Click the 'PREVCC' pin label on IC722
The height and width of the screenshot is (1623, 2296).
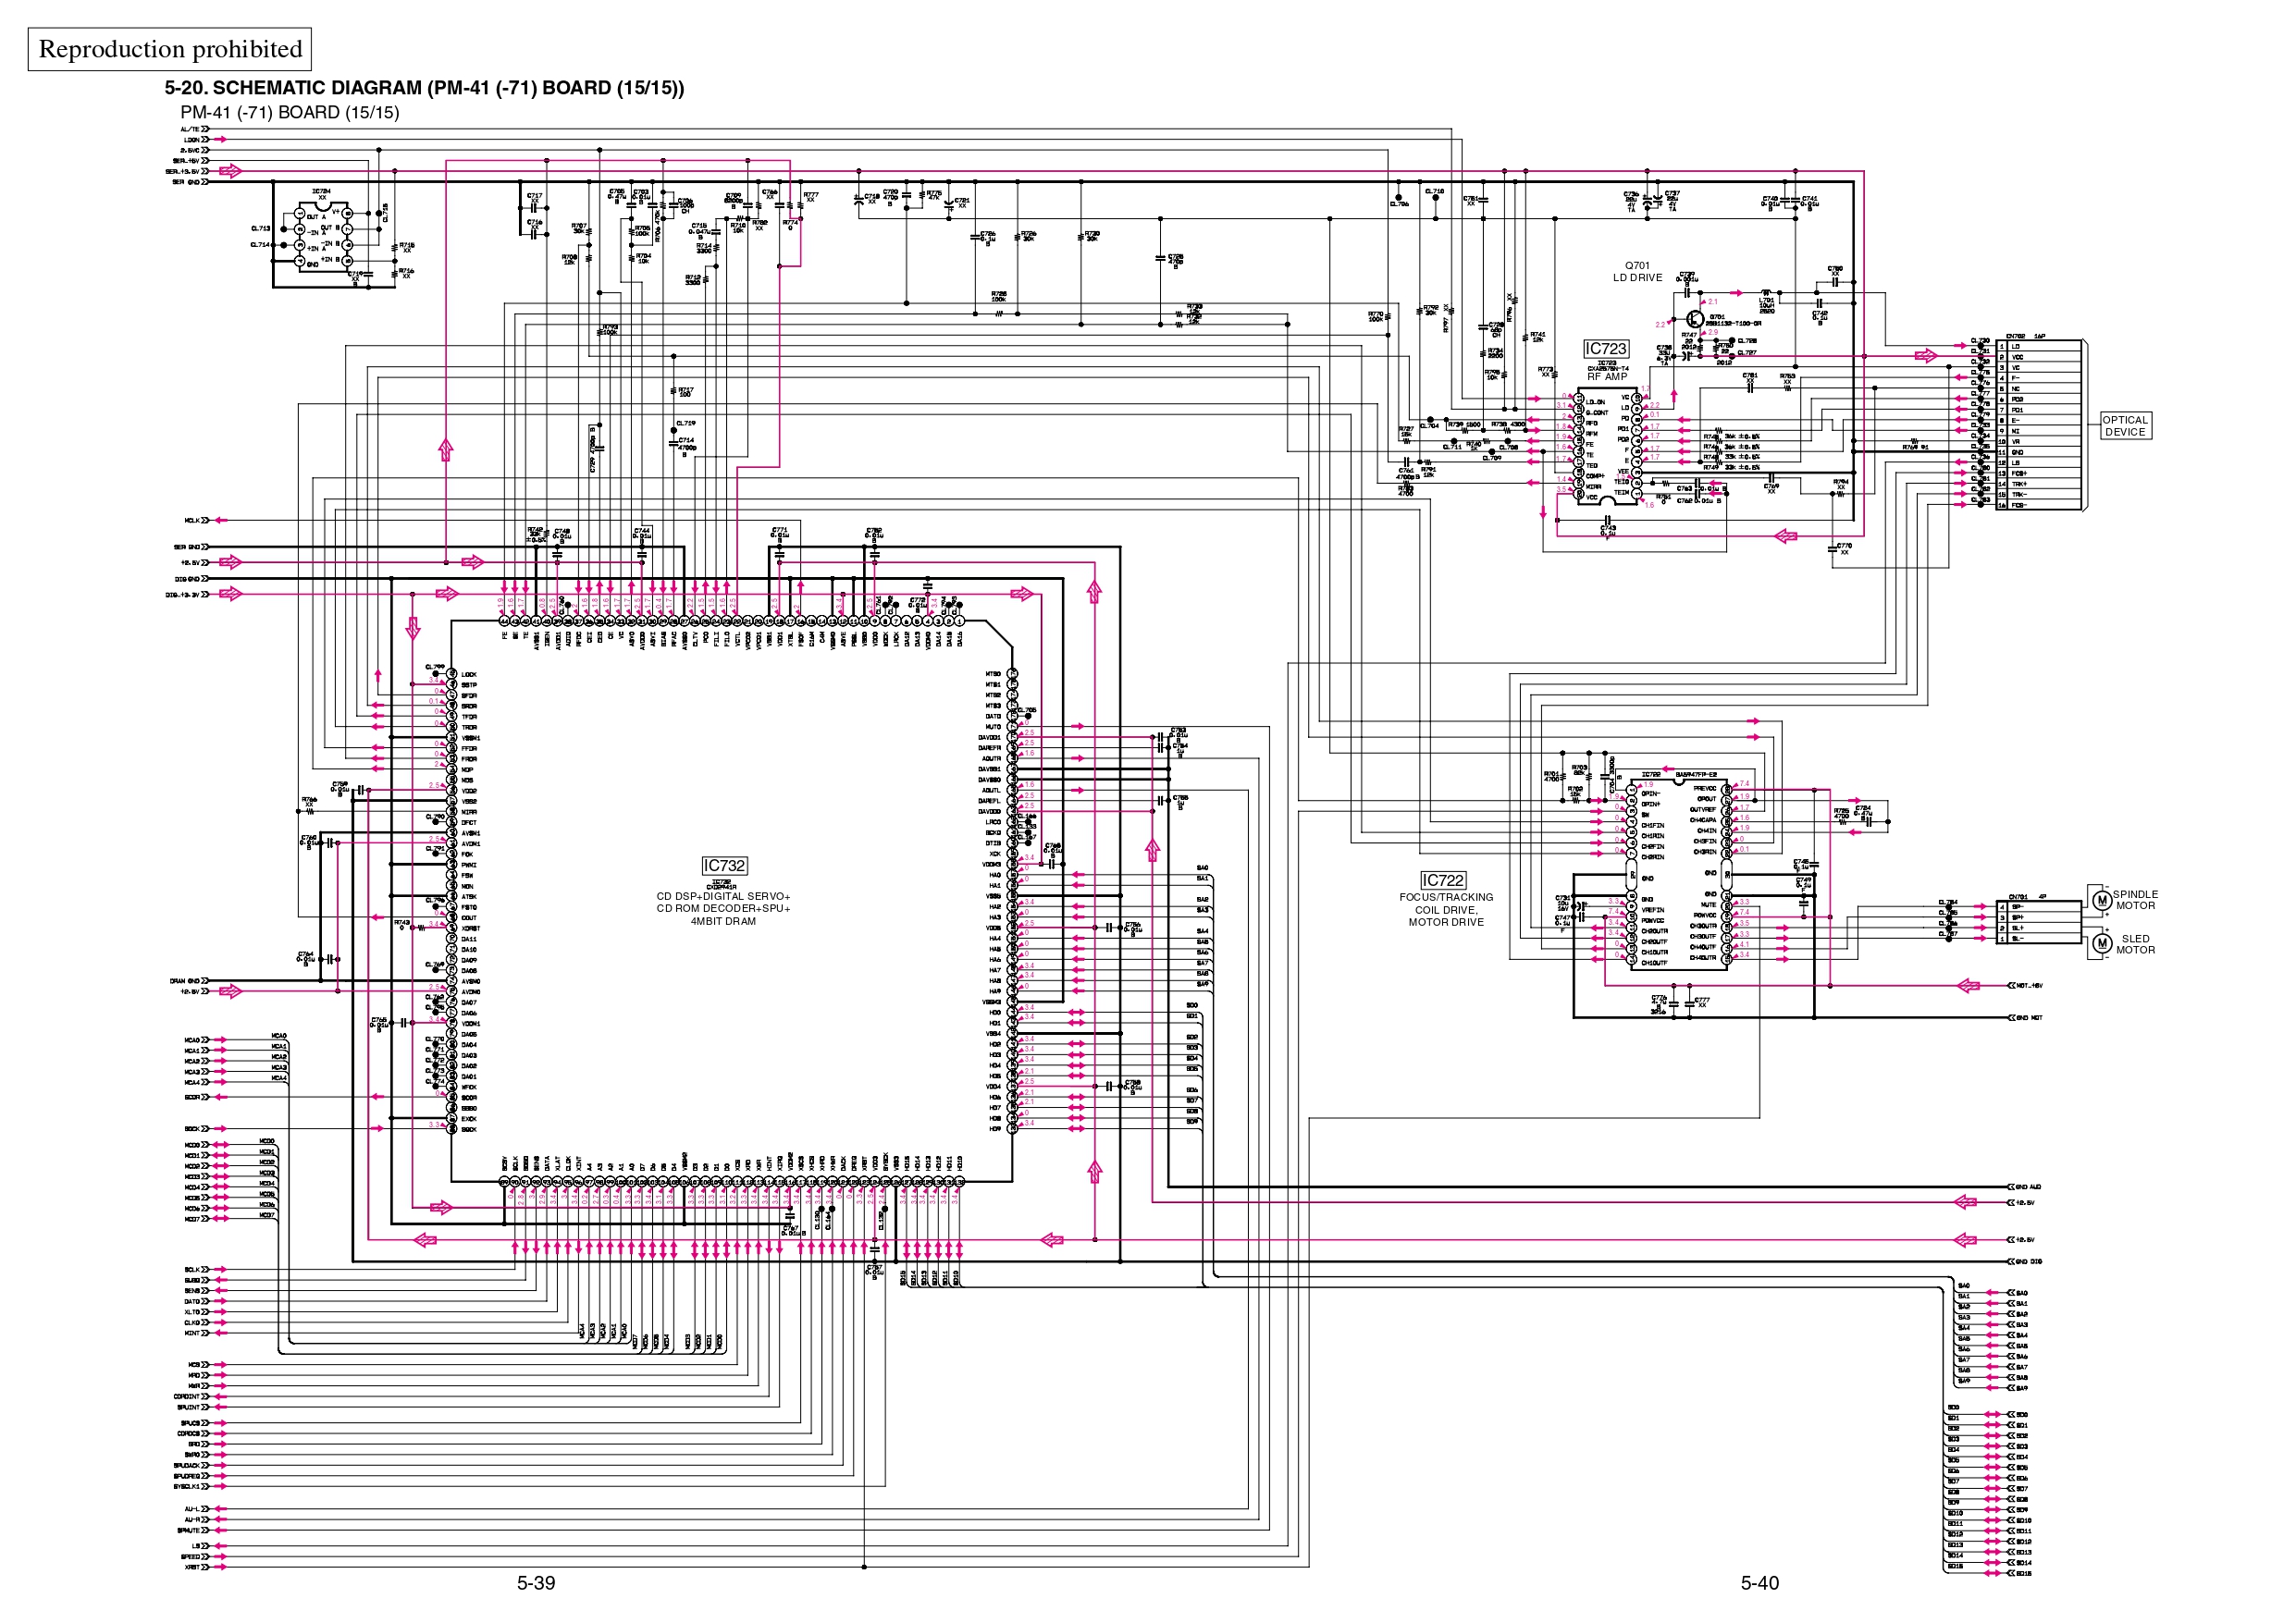[1705, 789]
